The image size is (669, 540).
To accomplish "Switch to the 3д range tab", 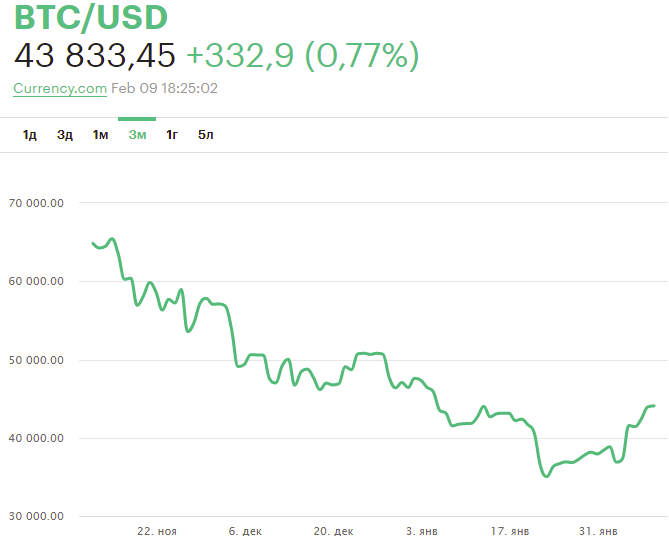I will (65, 135).
